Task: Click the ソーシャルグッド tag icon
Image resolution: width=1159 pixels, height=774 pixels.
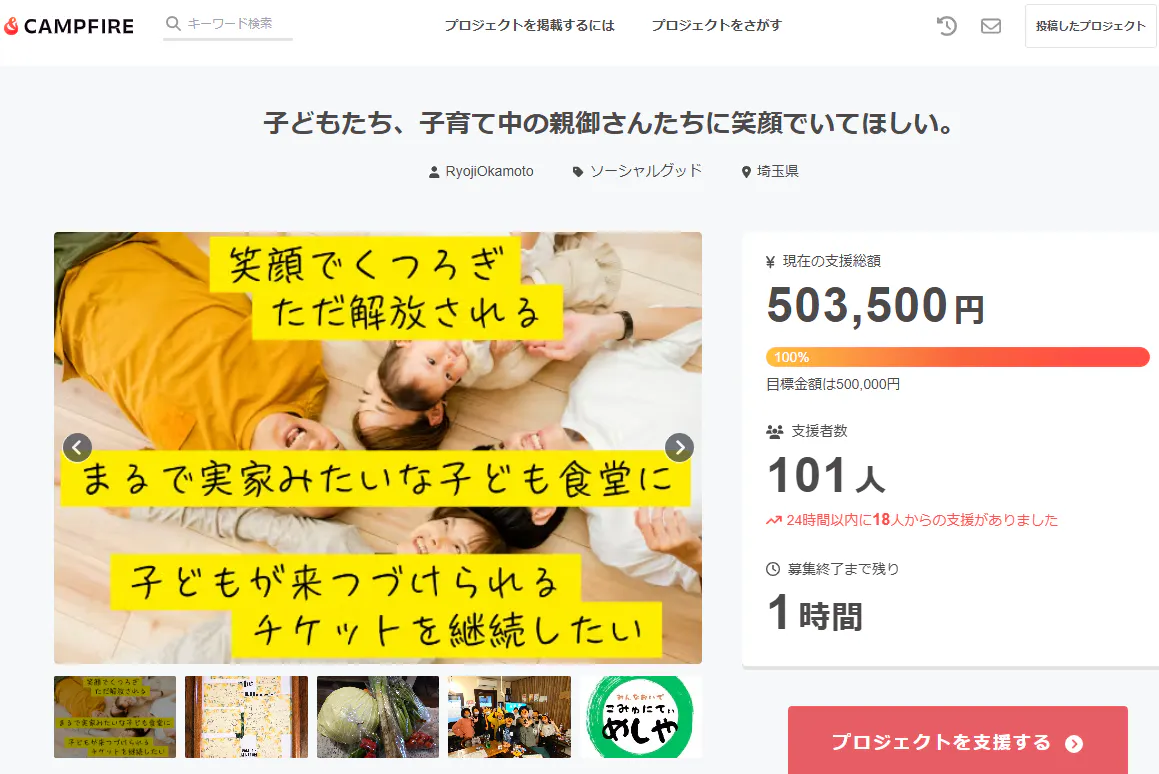Action: point(578,172)
